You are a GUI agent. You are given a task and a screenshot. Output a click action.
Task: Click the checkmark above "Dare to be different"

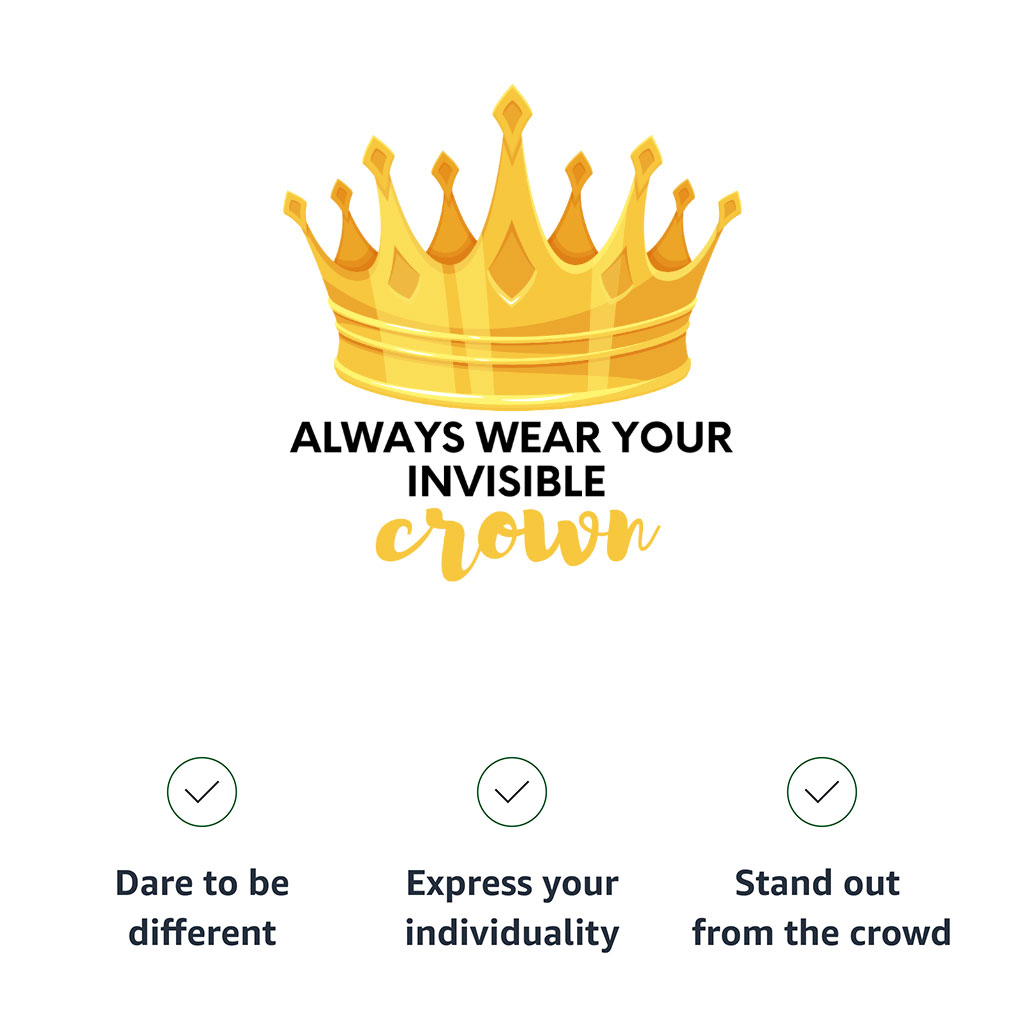[202, 792]
